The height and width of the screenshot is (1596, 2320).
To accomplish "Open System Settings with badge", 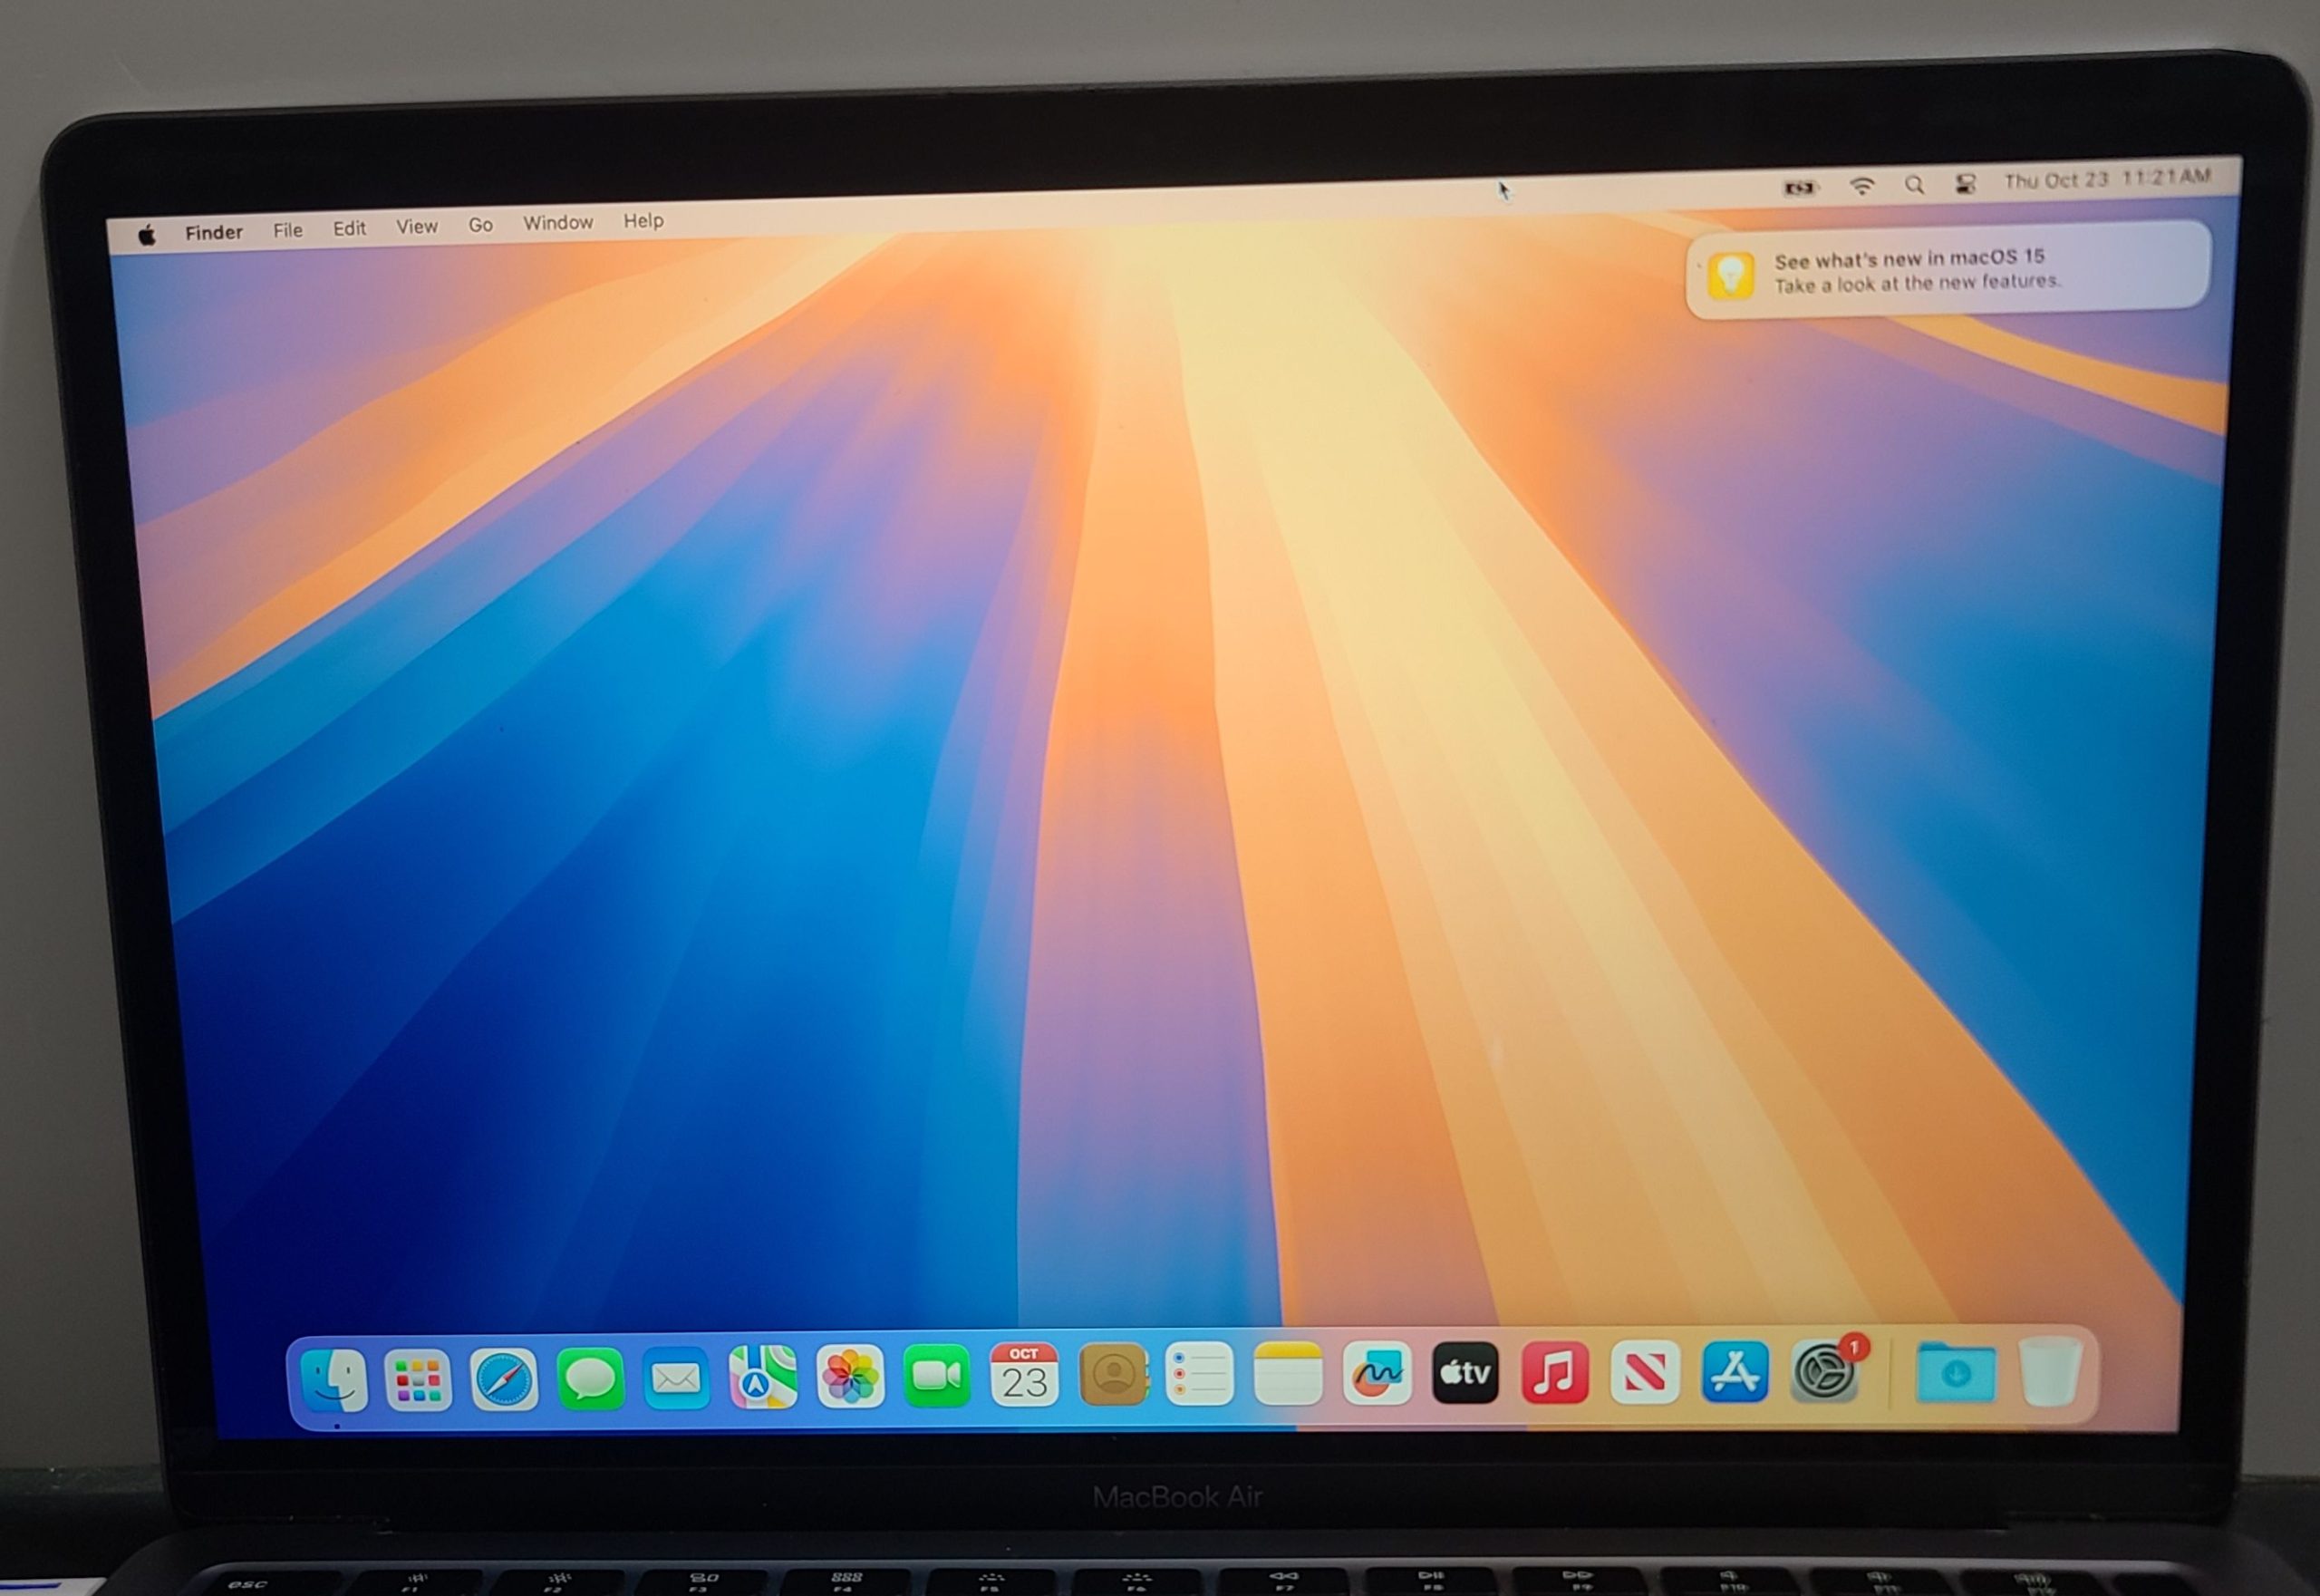I will click(1824, 1372).
